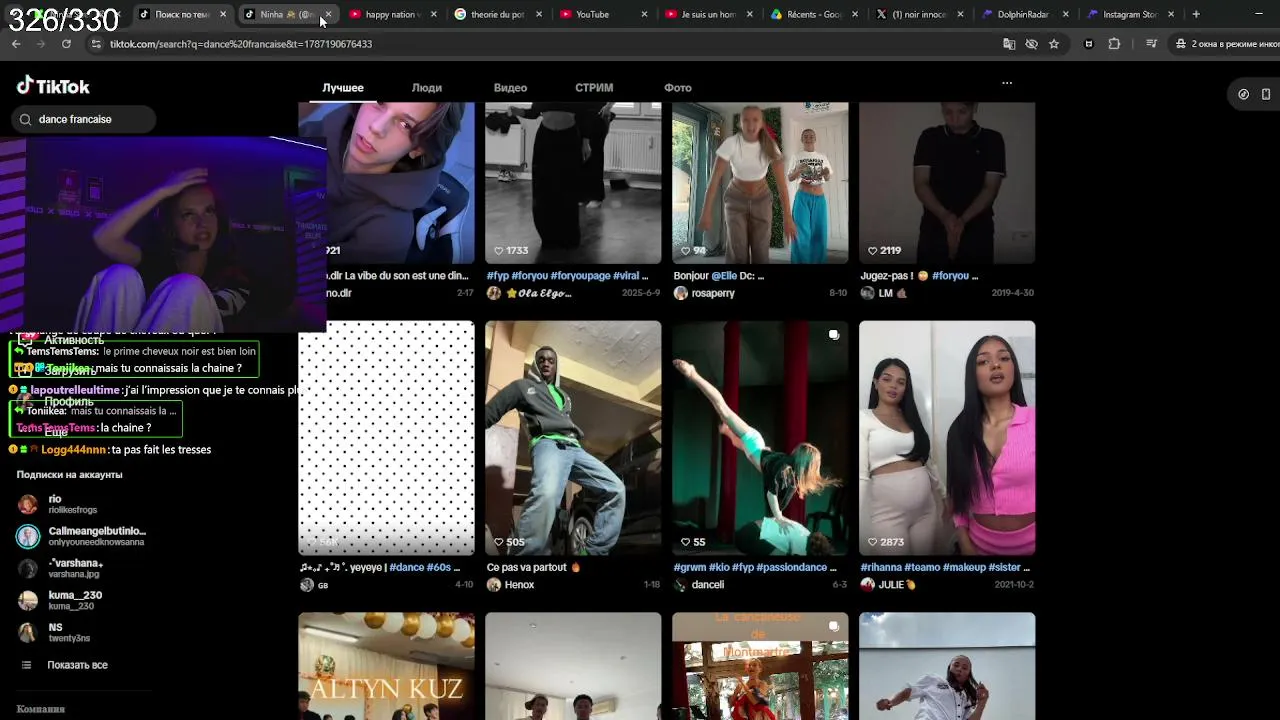Click the rosaperry avatar
The height and width of the screenshot is (720, 1280).
tap(681, 293)
